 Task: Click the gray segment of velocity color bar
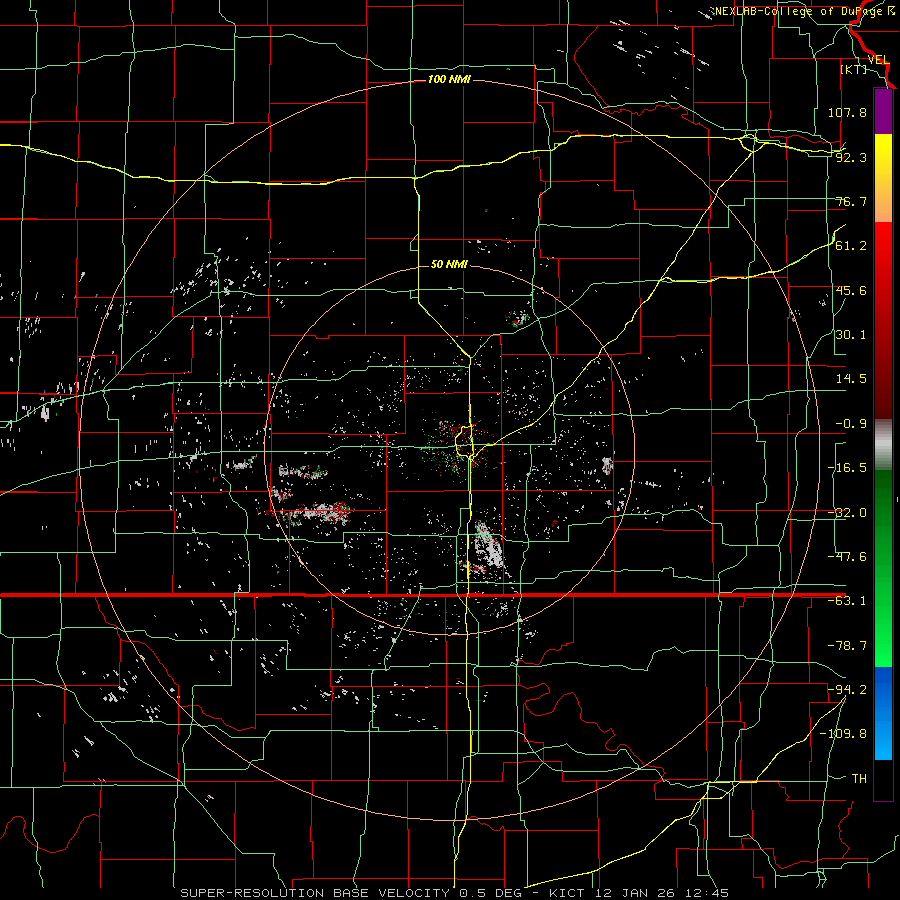(883, 445)
